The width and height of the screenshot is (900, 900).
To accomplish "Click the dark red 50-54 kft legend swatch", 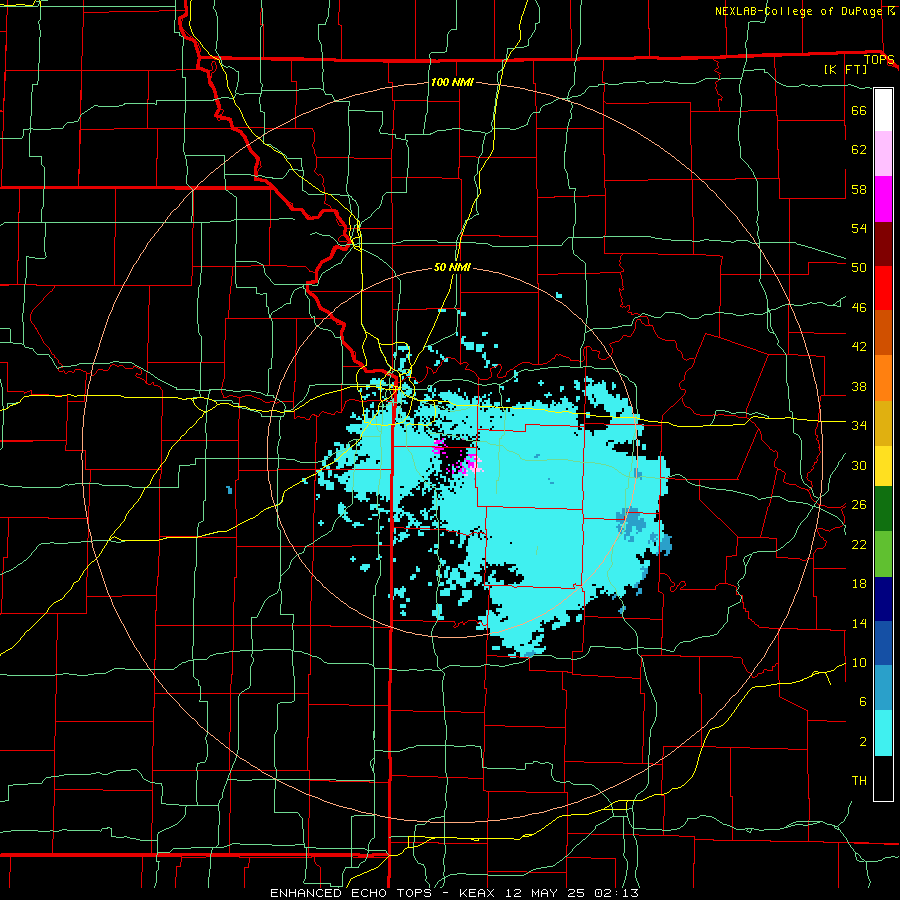I will pyautogui.click(x=883, y=244).
